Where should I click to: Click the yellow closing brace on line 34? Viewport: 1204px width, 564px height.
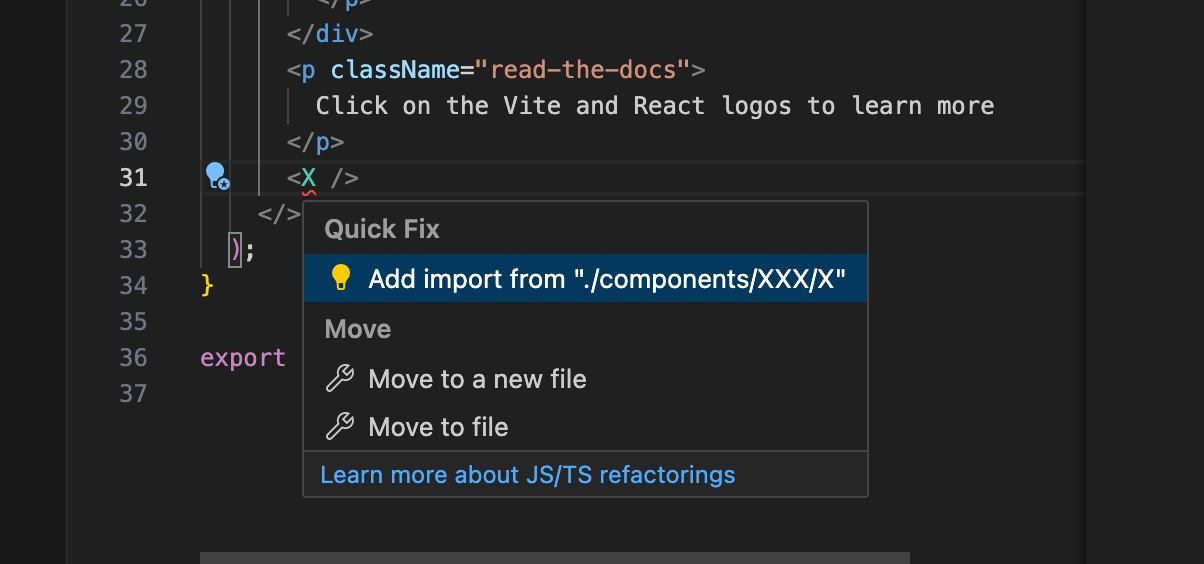207,286
